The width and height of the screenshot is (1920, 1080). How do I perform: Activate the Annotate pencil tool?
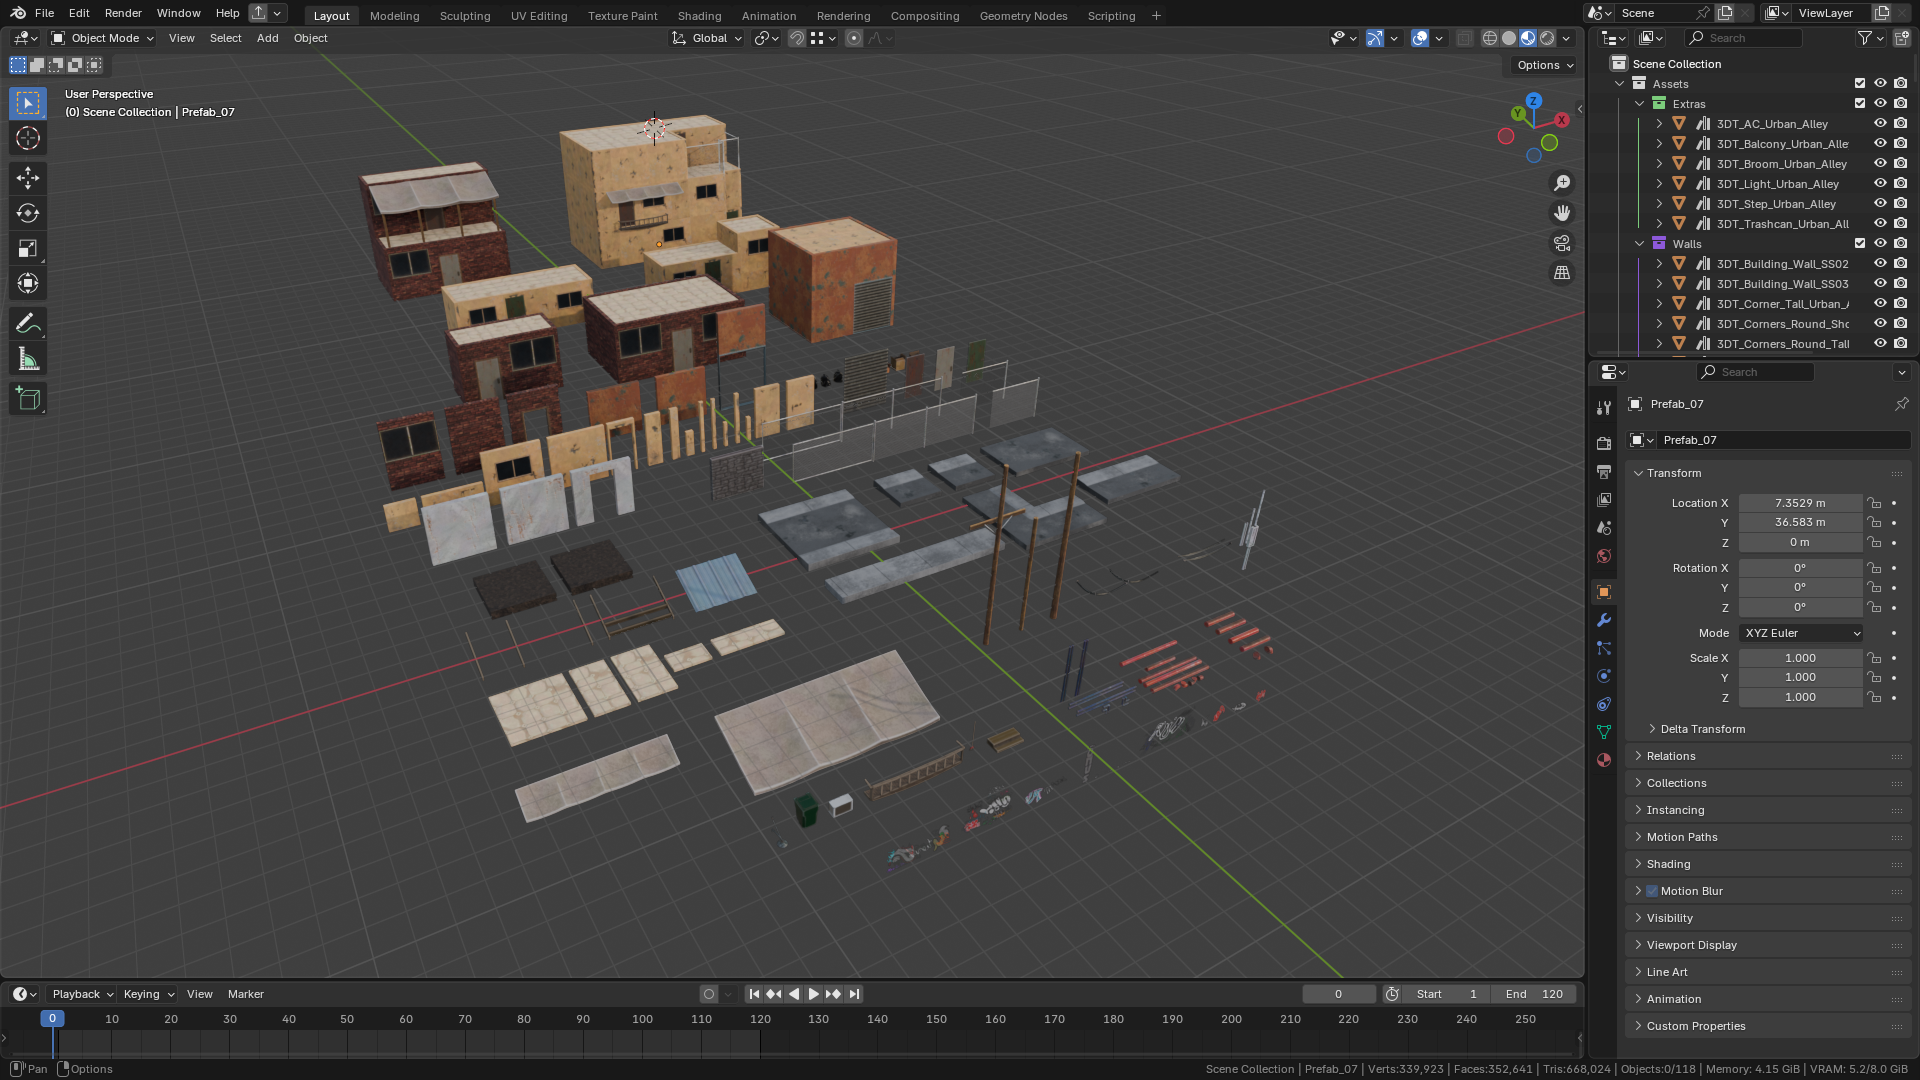(28, 323)
